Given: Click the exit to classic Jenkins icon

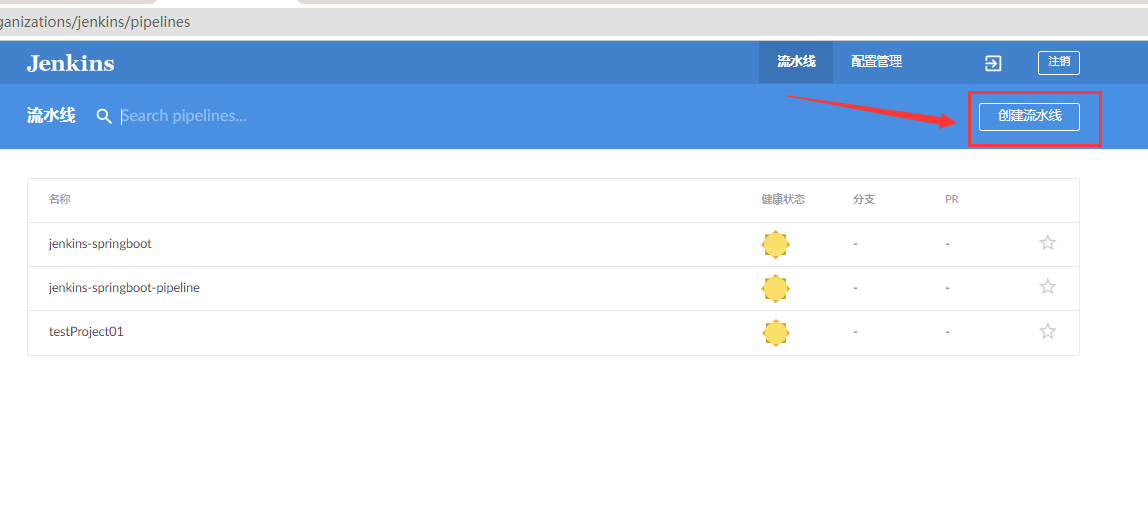Looking at the screenshot, I should [993, 63].
